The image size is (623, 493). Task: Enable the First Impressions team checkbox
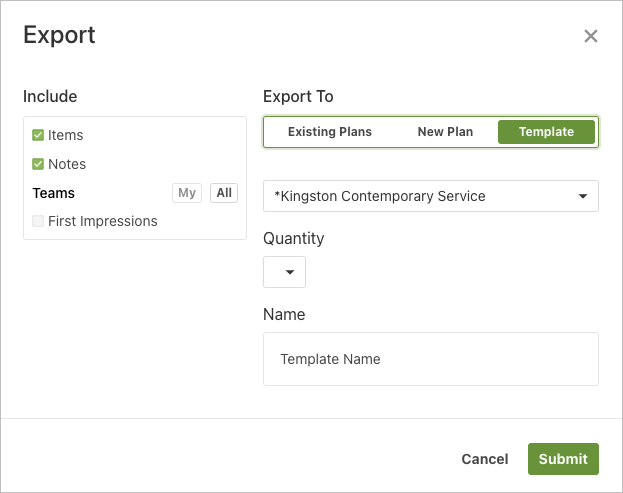click(x=38, y=221)
